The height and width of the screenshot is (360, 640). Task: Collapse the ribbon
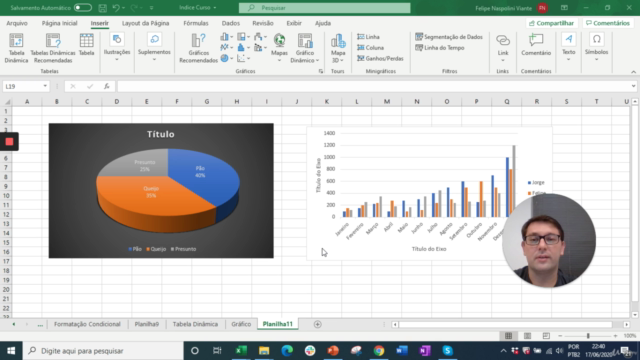(x=633, y=71)
